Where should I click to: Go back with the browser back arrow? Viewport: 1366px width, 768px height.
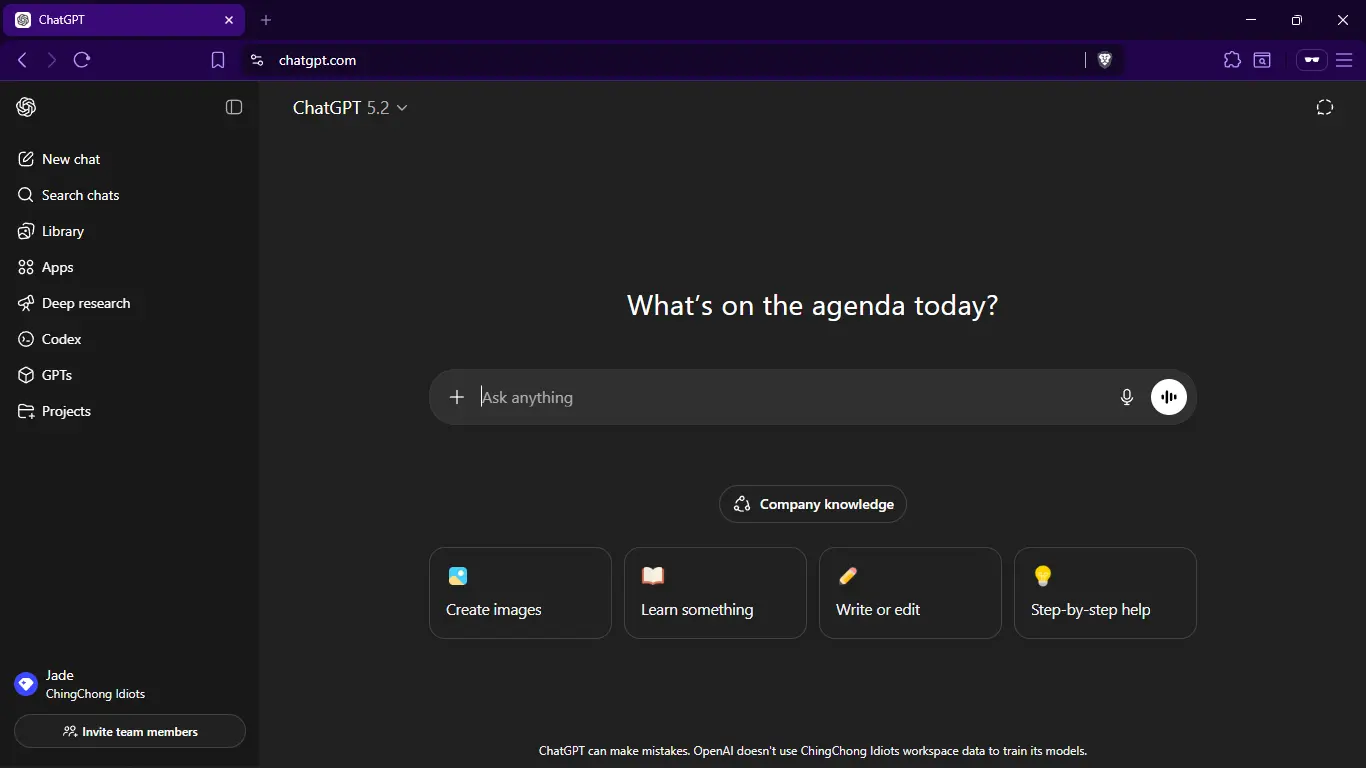[x=22, y=60]
